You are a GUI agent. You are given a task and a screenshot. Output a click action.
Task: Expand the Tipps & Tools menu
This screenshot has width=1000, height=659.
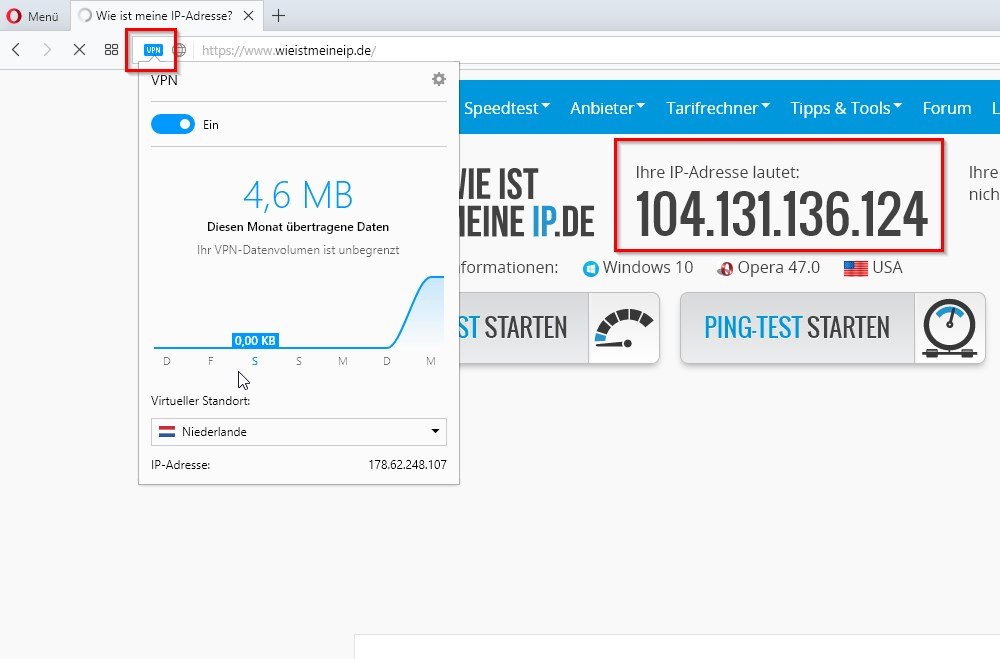(x=846, y=108)
